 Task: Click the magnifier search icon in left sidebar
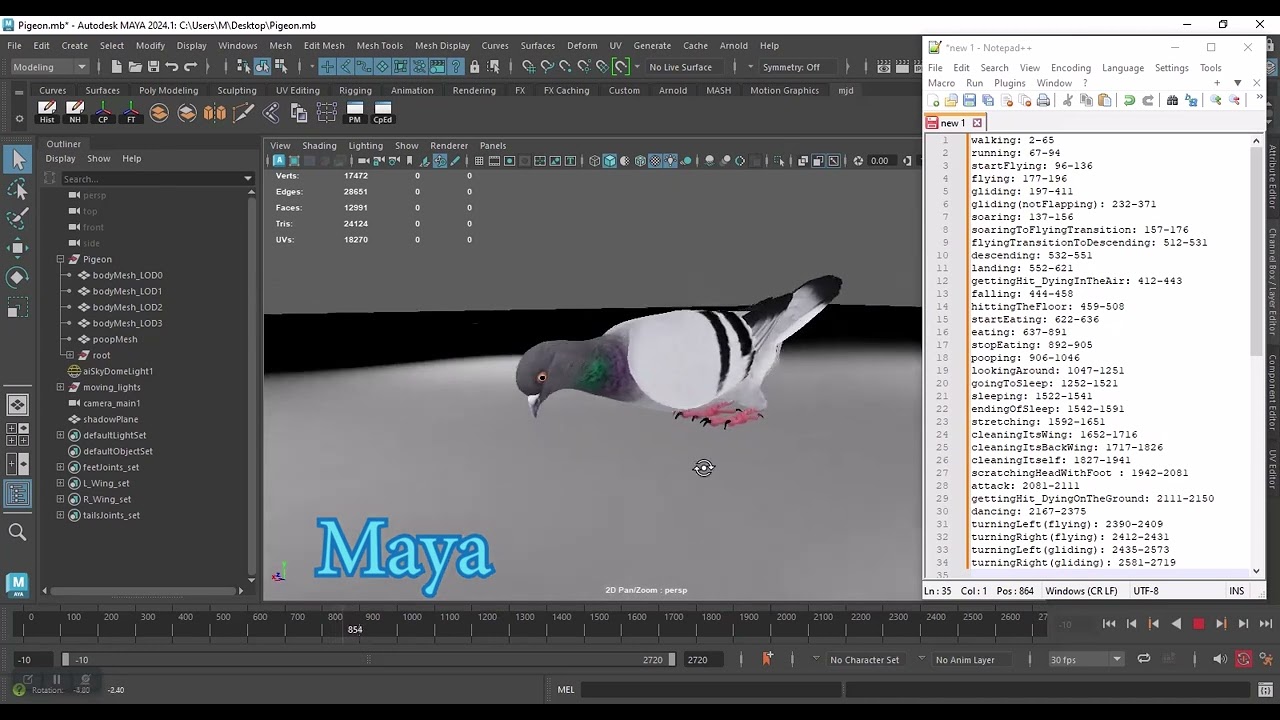[17, 533]
